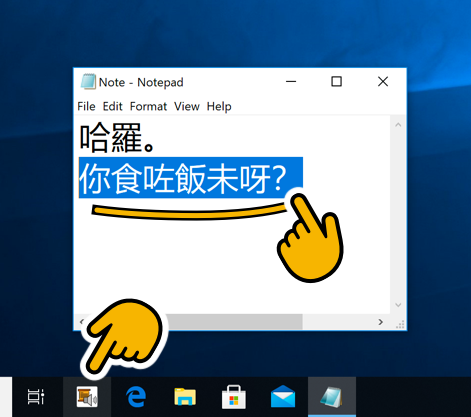This screenshot has width=471, height=417.
Task: Click the horizontal scrollbar thumb
Action: click(235, 322)
